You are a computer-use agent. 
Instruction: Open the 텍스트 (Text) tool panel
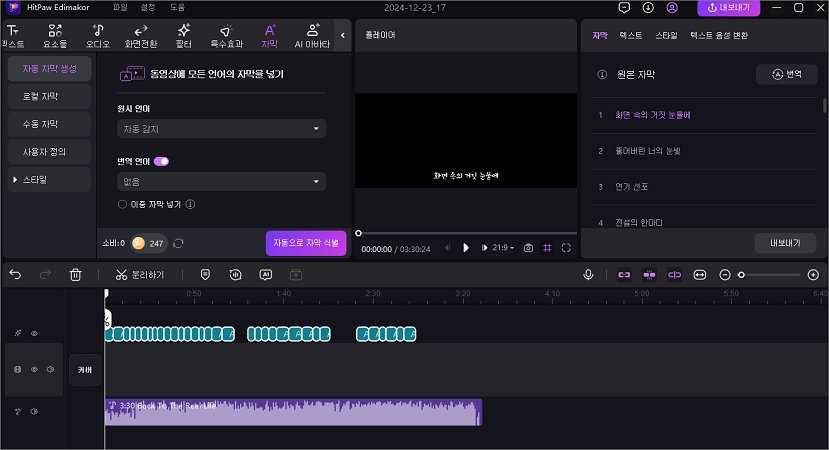click(13, 36)
